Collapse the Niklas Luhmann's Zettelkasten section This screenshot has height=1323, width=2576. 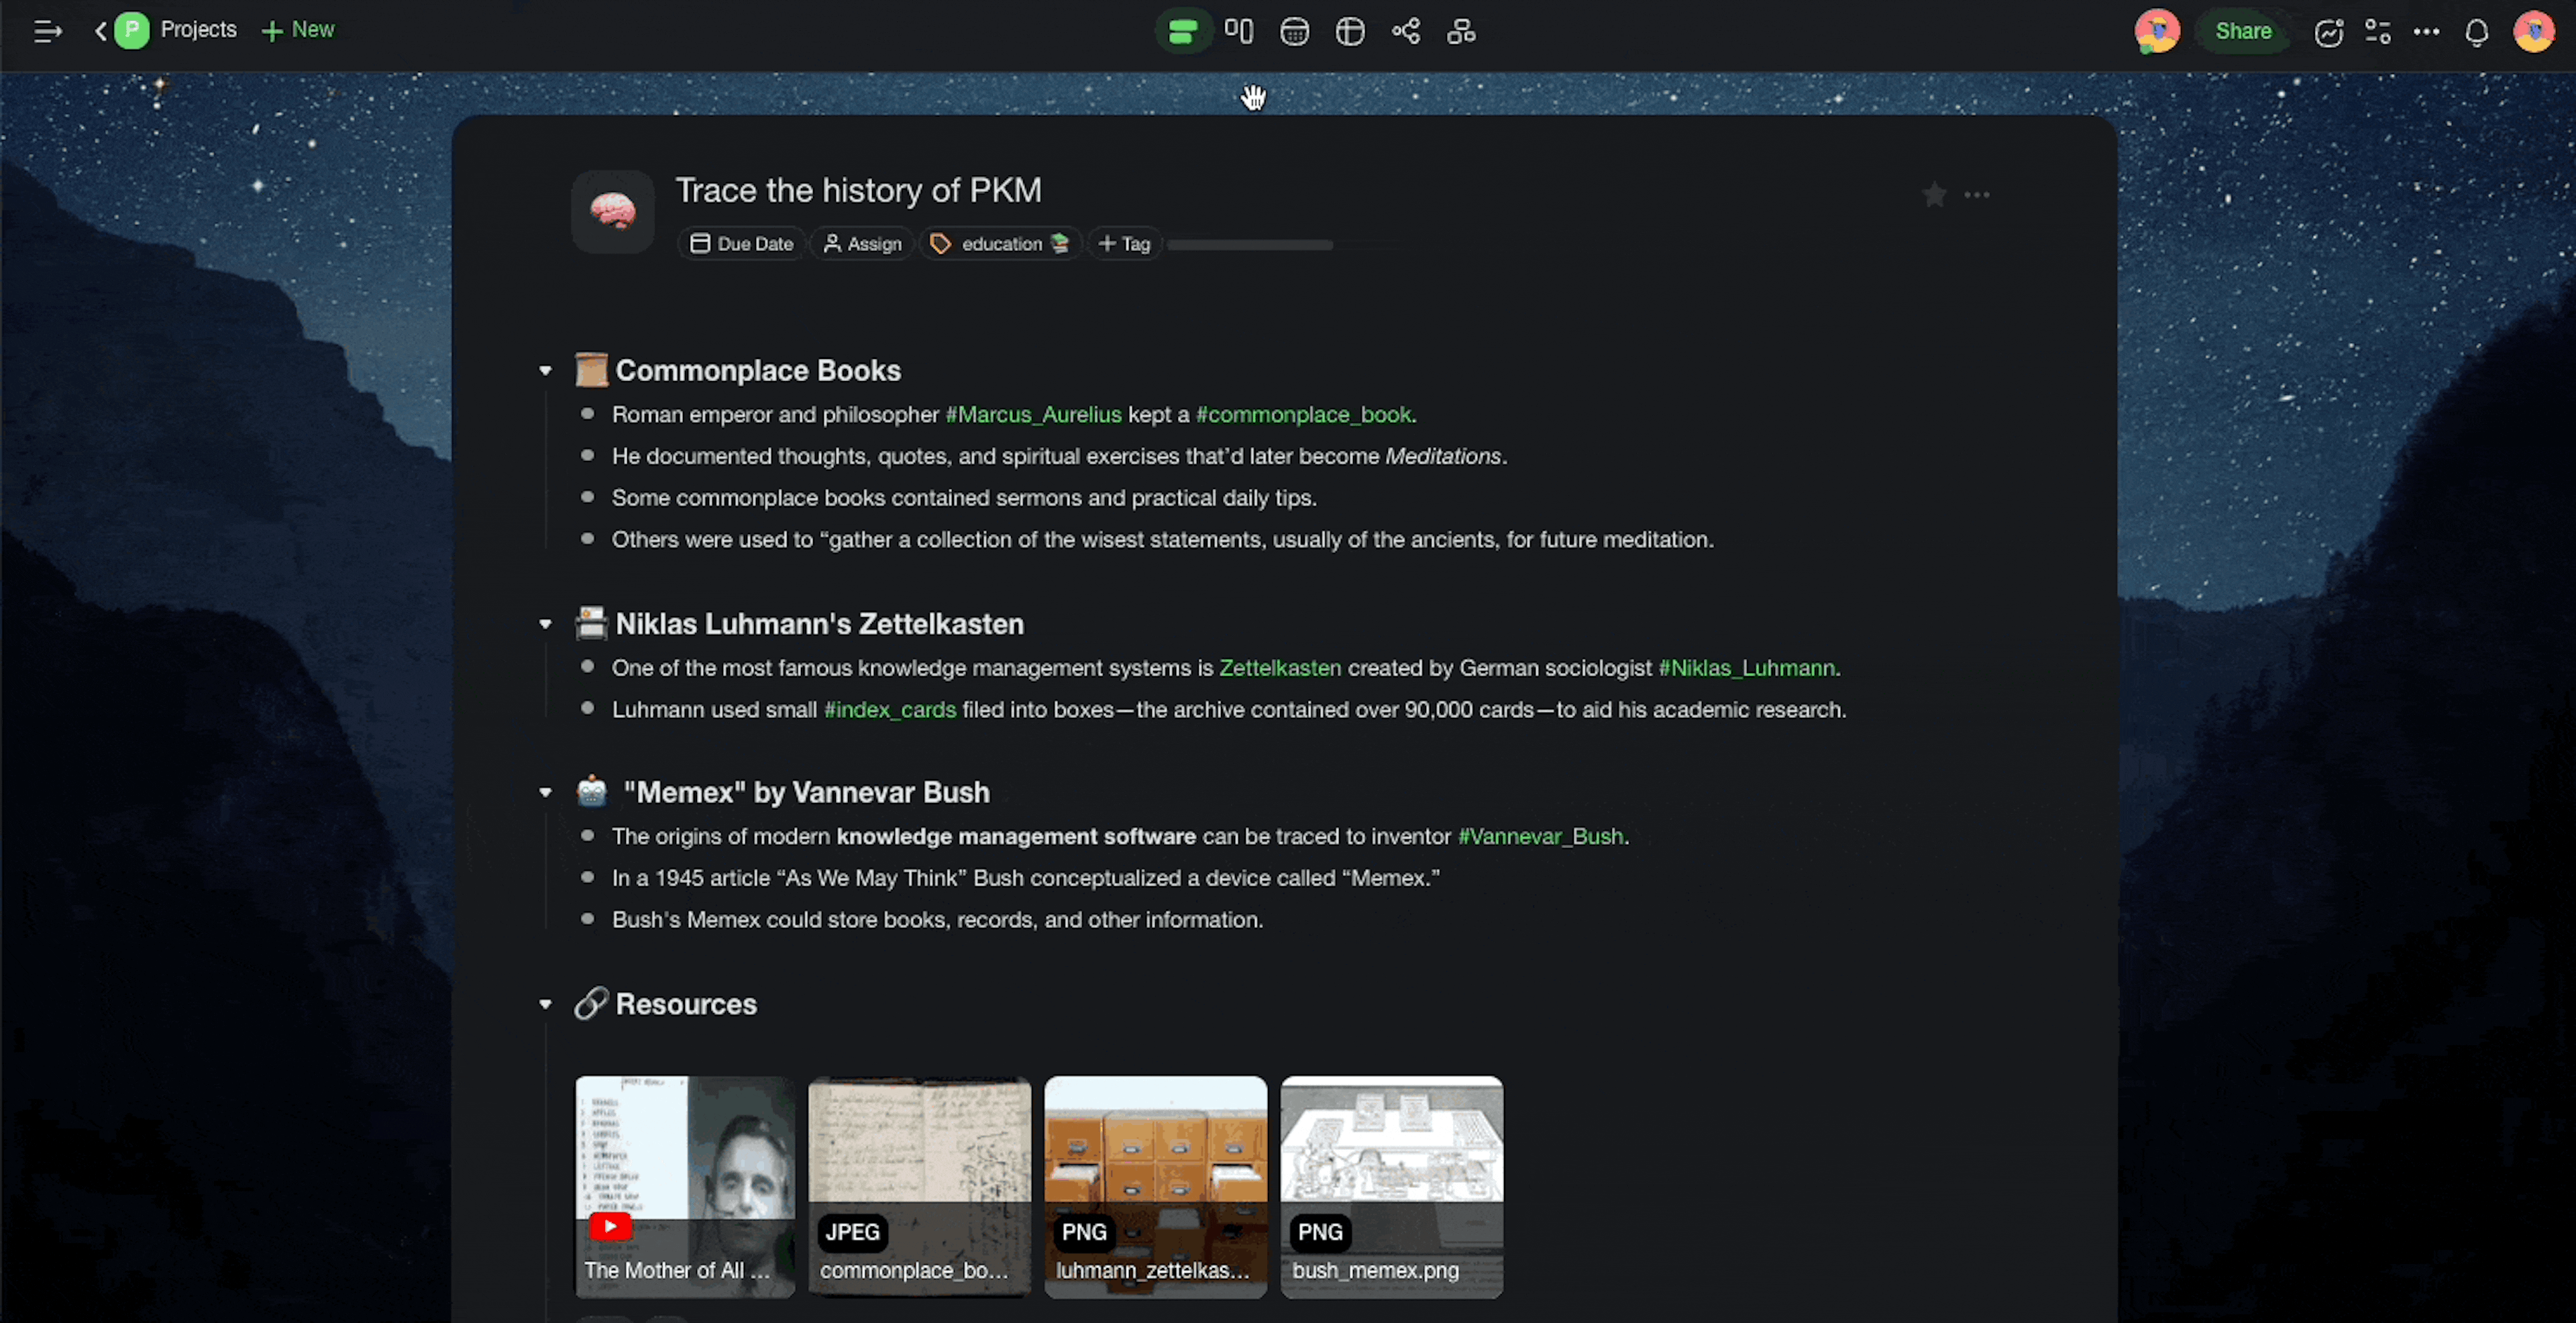[x=547, y=623]
